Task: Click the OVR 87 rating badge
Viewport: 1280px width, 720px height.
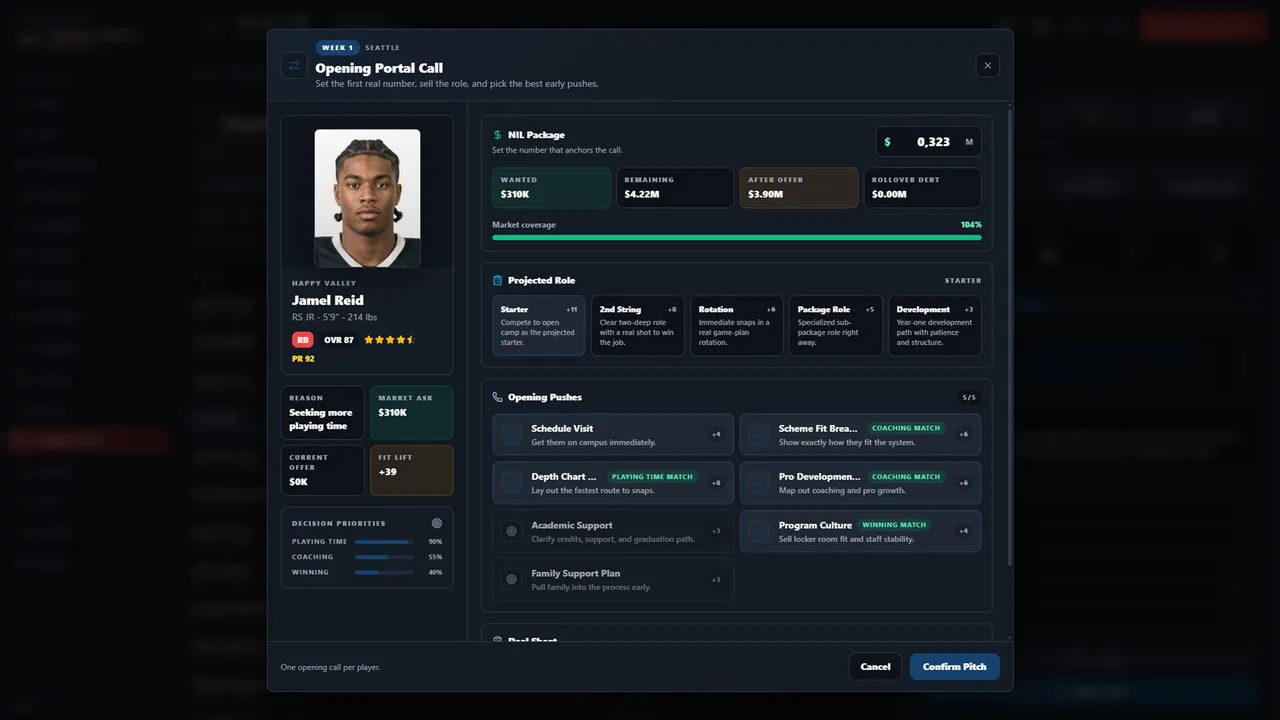Action: click(339, 340)
